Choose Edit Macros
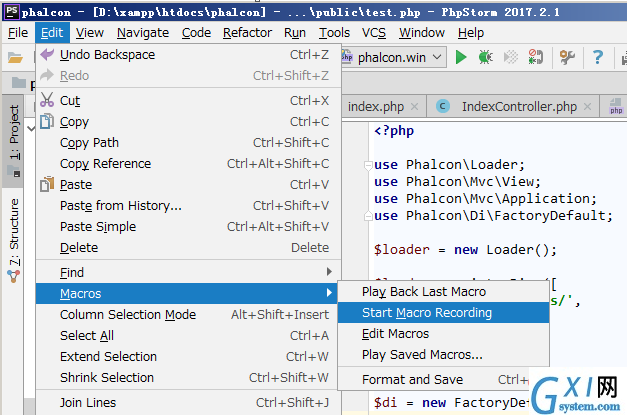This screenshot has width=627, height=415. 443,333
